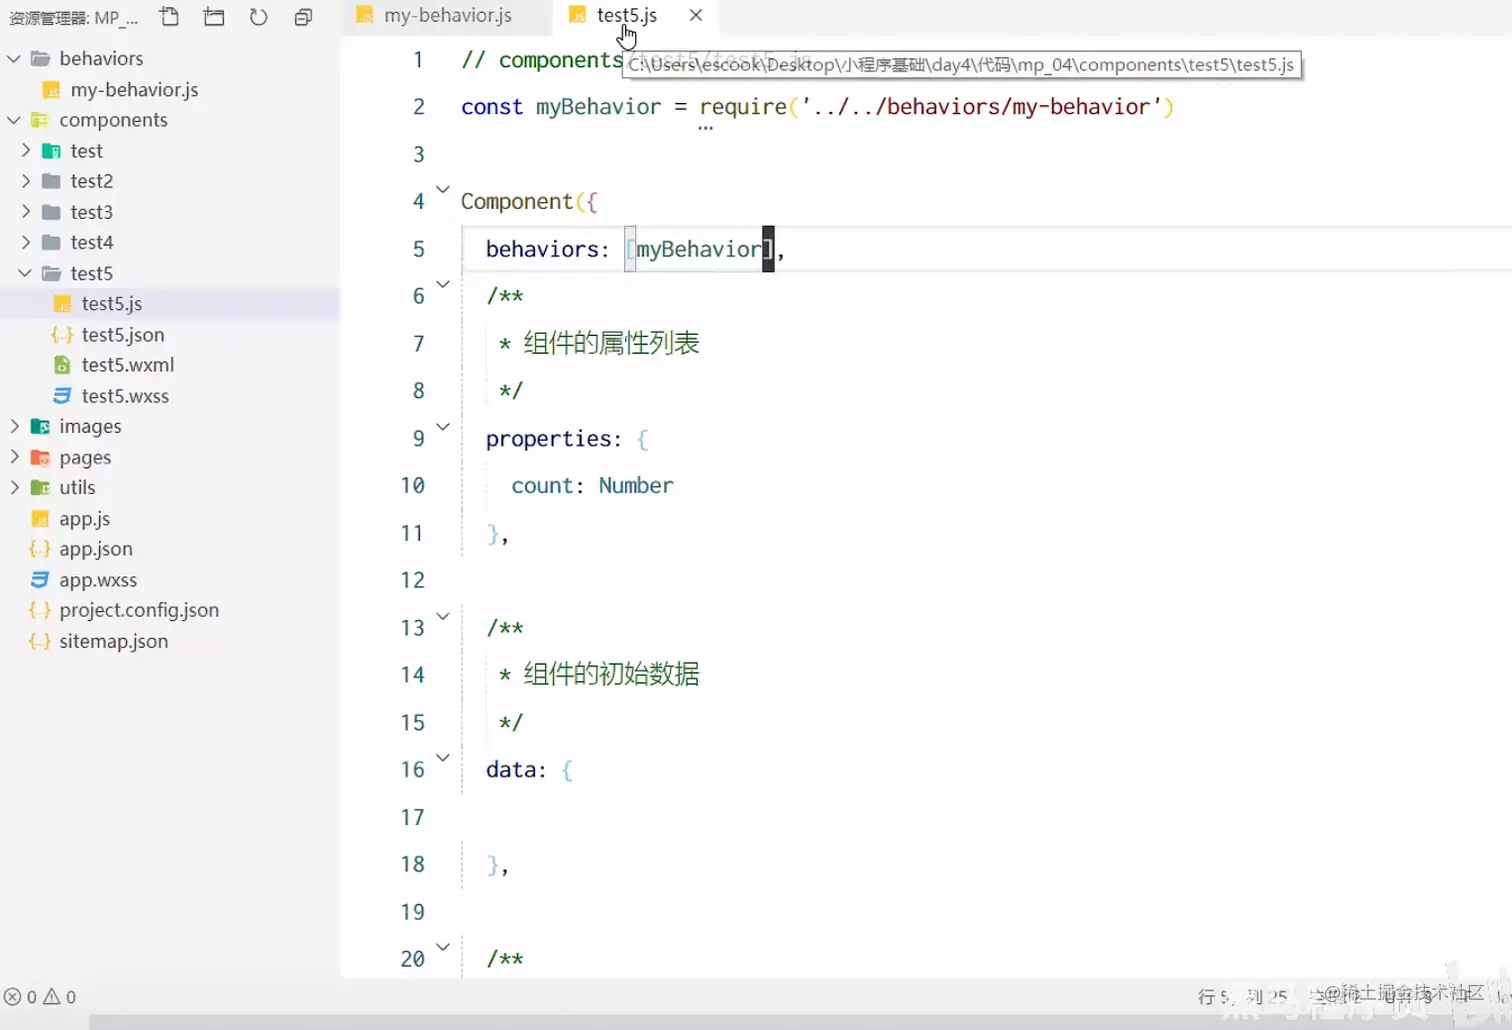Expand the test folder
Image resolution: width=1512 pixels, height=1030 pixels.
(26, 151)
